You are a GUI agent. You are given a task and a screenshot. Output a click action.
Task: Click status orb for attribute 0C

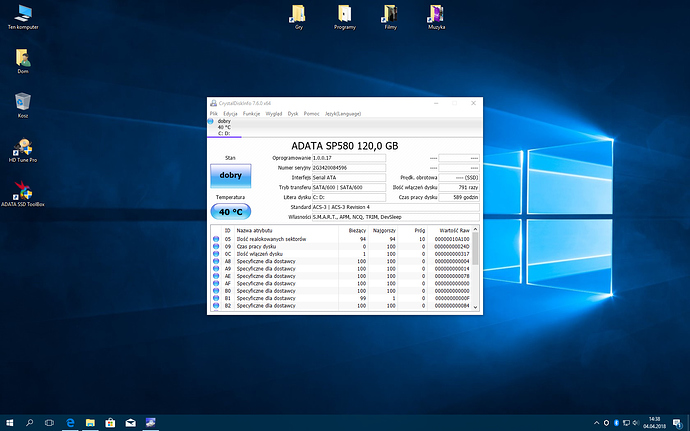tap(216, 254)
